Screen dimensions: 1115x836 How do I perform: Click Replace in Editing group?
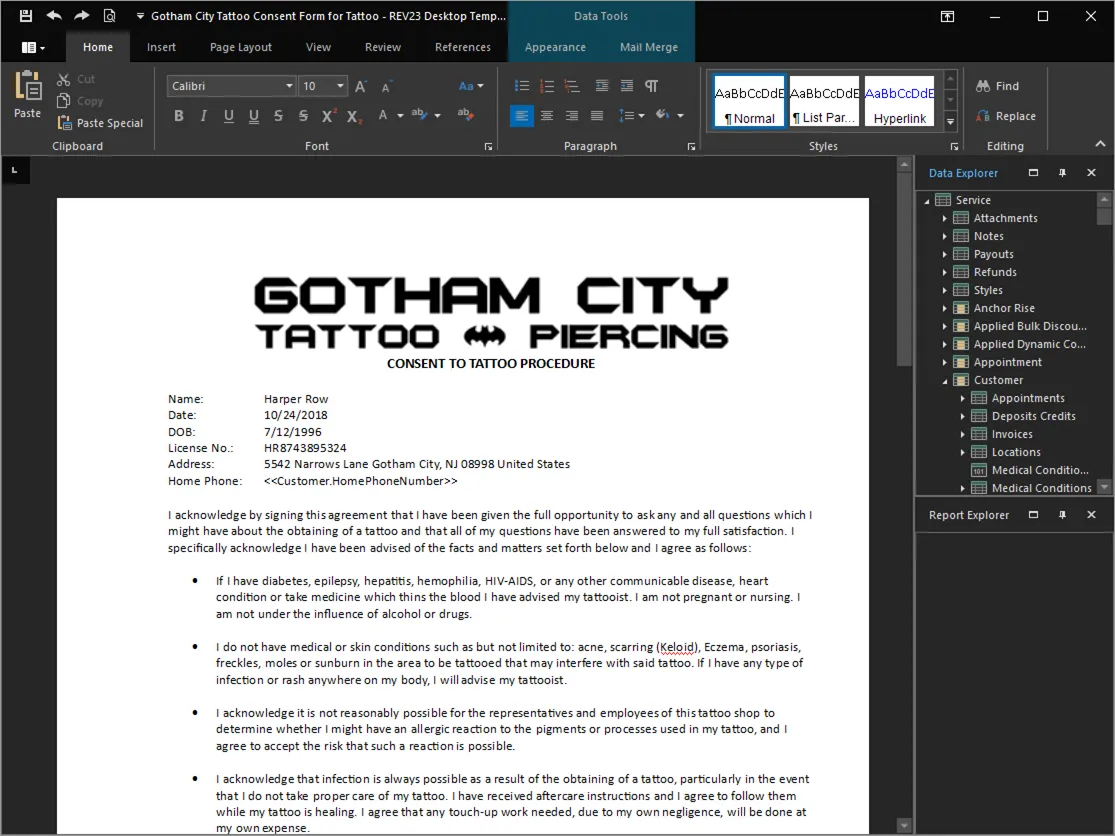[1006, 116]
